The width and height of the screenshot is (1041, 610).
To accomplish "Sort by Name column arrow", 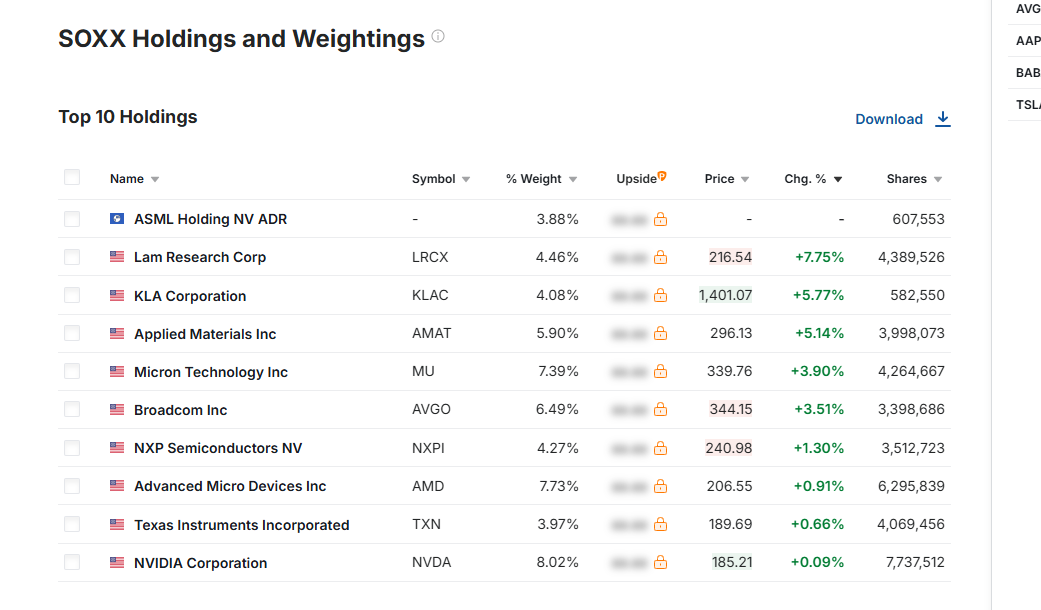I will 155,179.
